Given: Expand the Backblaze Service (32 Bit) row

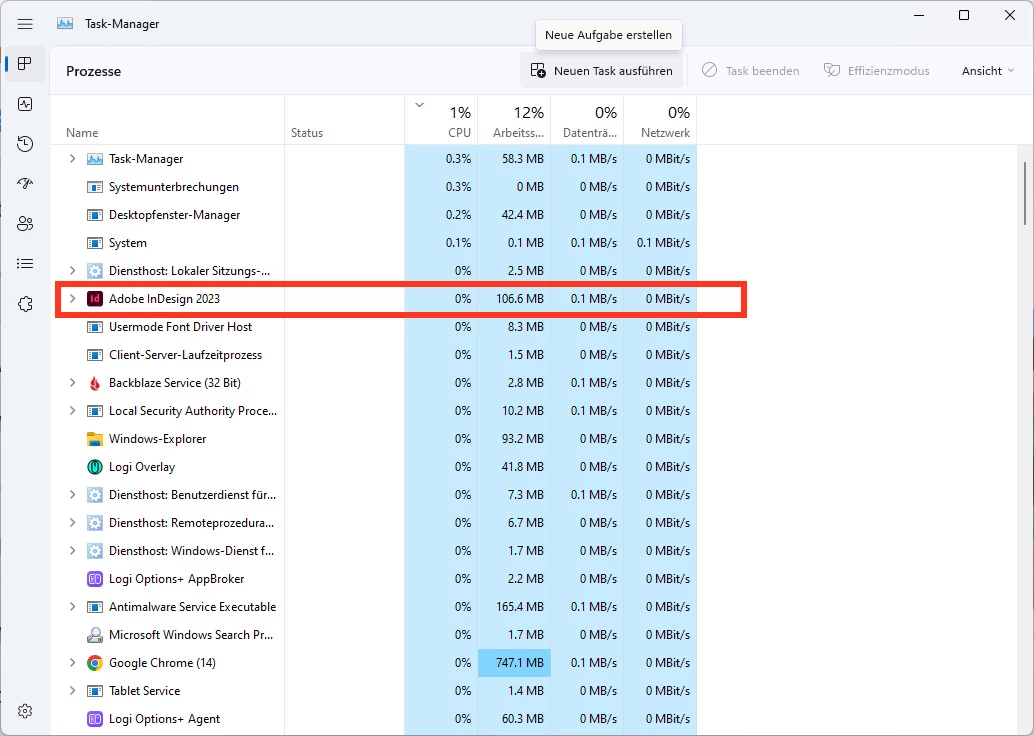Looking at the screenshot, I should pyautogui.click(x=73, y=383).
